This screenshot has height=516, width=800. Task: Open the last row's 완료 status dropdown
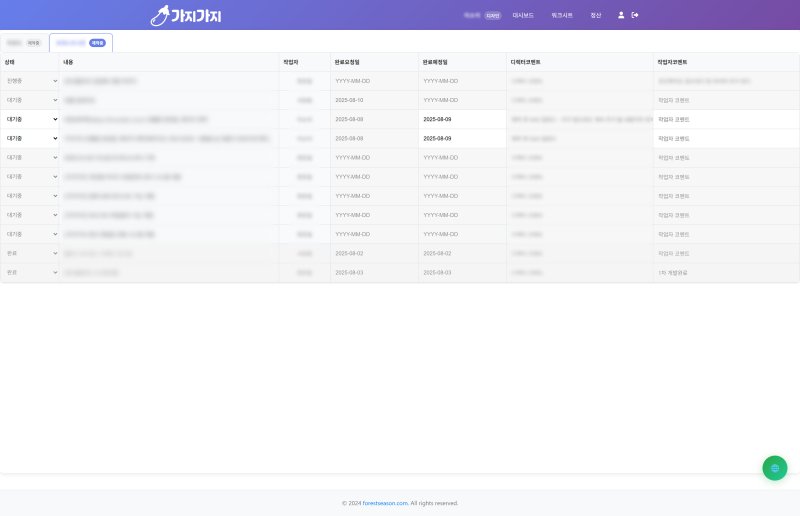(30, 272)
